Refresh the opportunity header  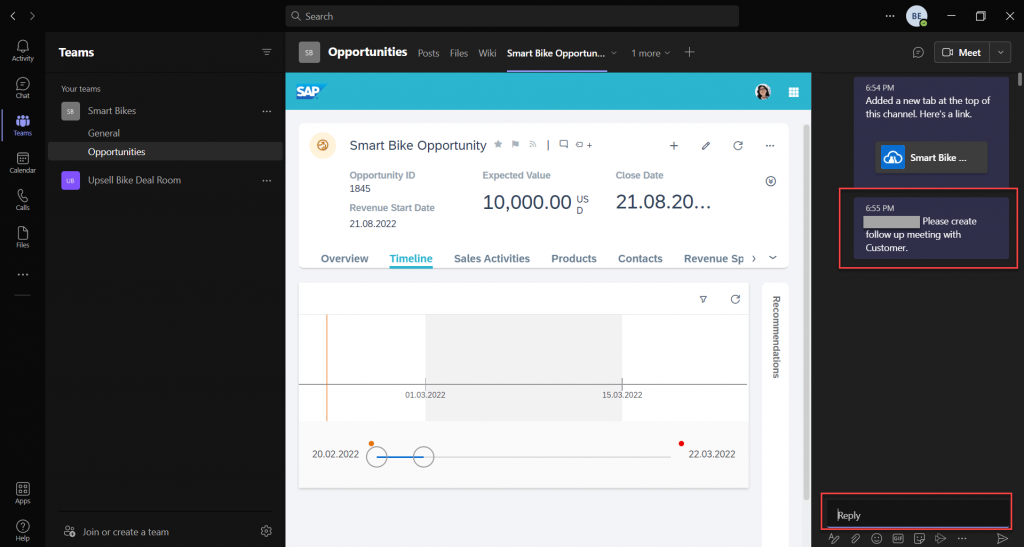tap(738, 146)
